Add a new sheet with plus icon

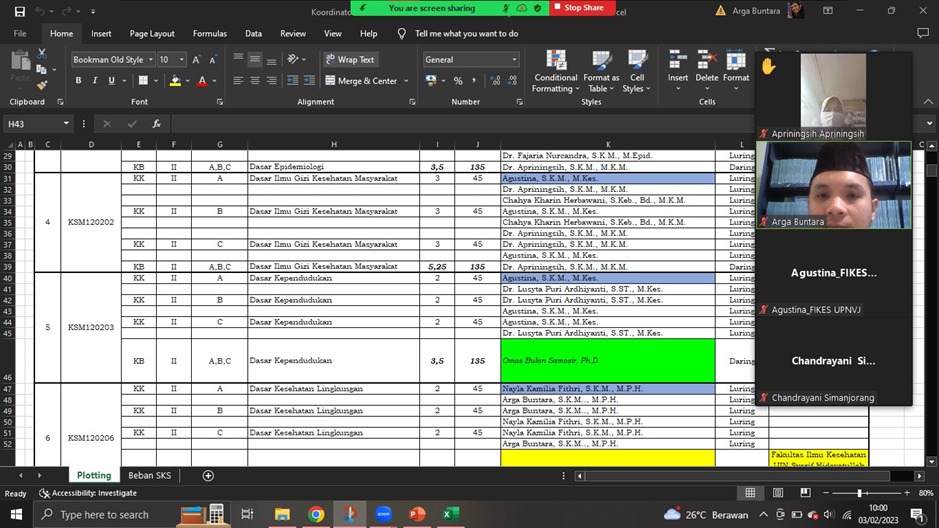pyautogui.click(x=208, y=476)
